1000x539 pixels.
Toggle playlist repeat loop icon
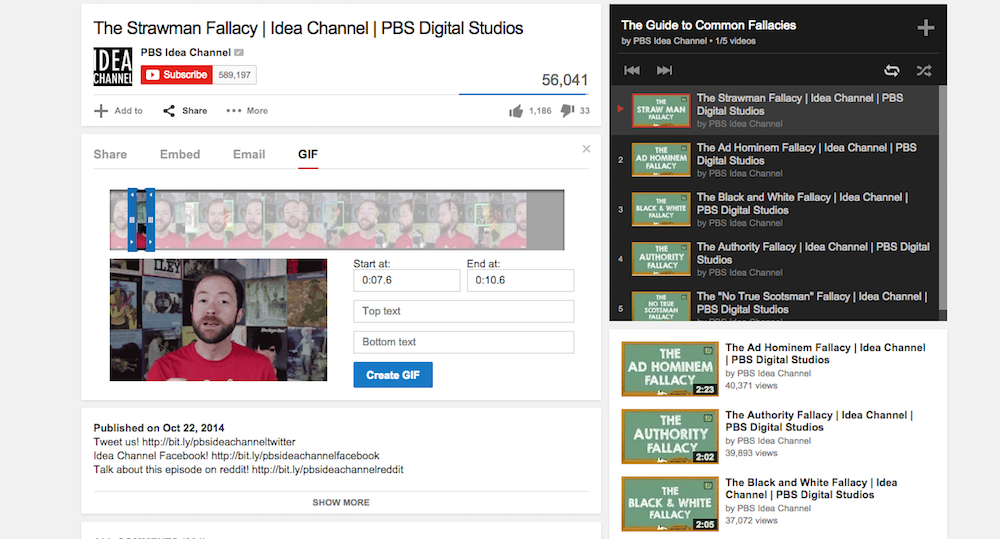point(891,70)
